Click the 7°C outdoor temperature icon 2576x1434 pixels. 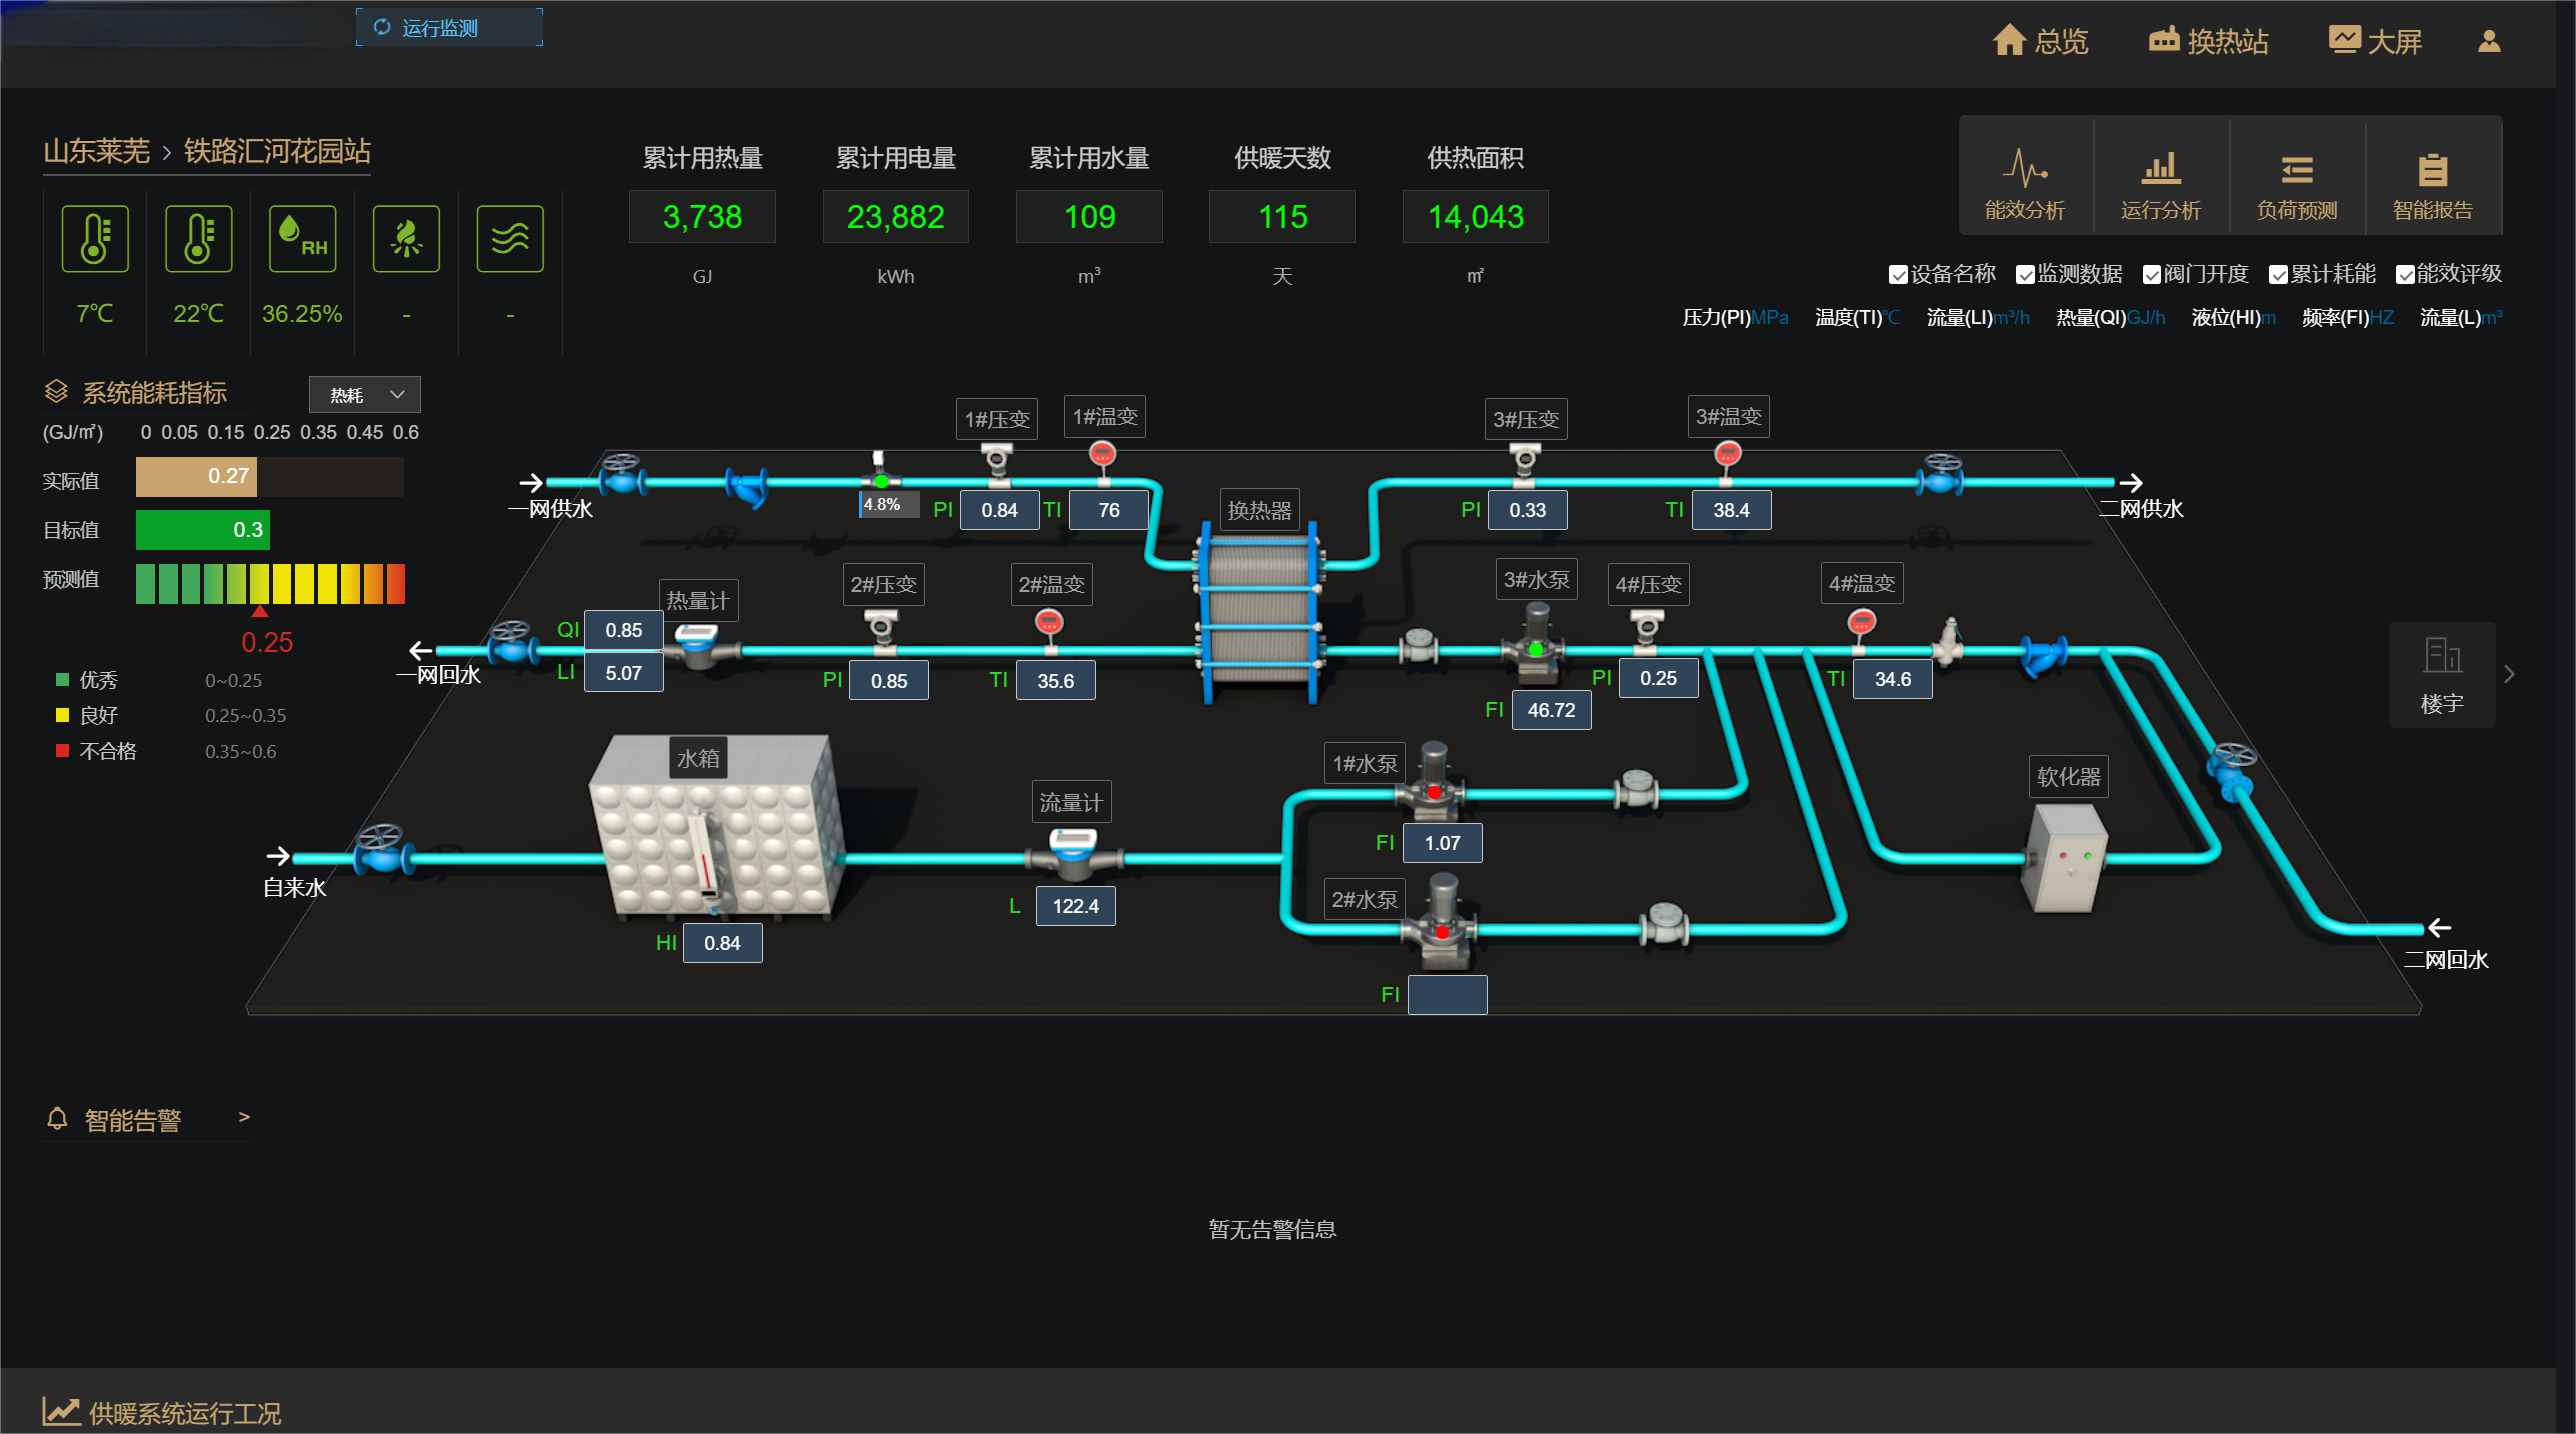tap(95, 239)
